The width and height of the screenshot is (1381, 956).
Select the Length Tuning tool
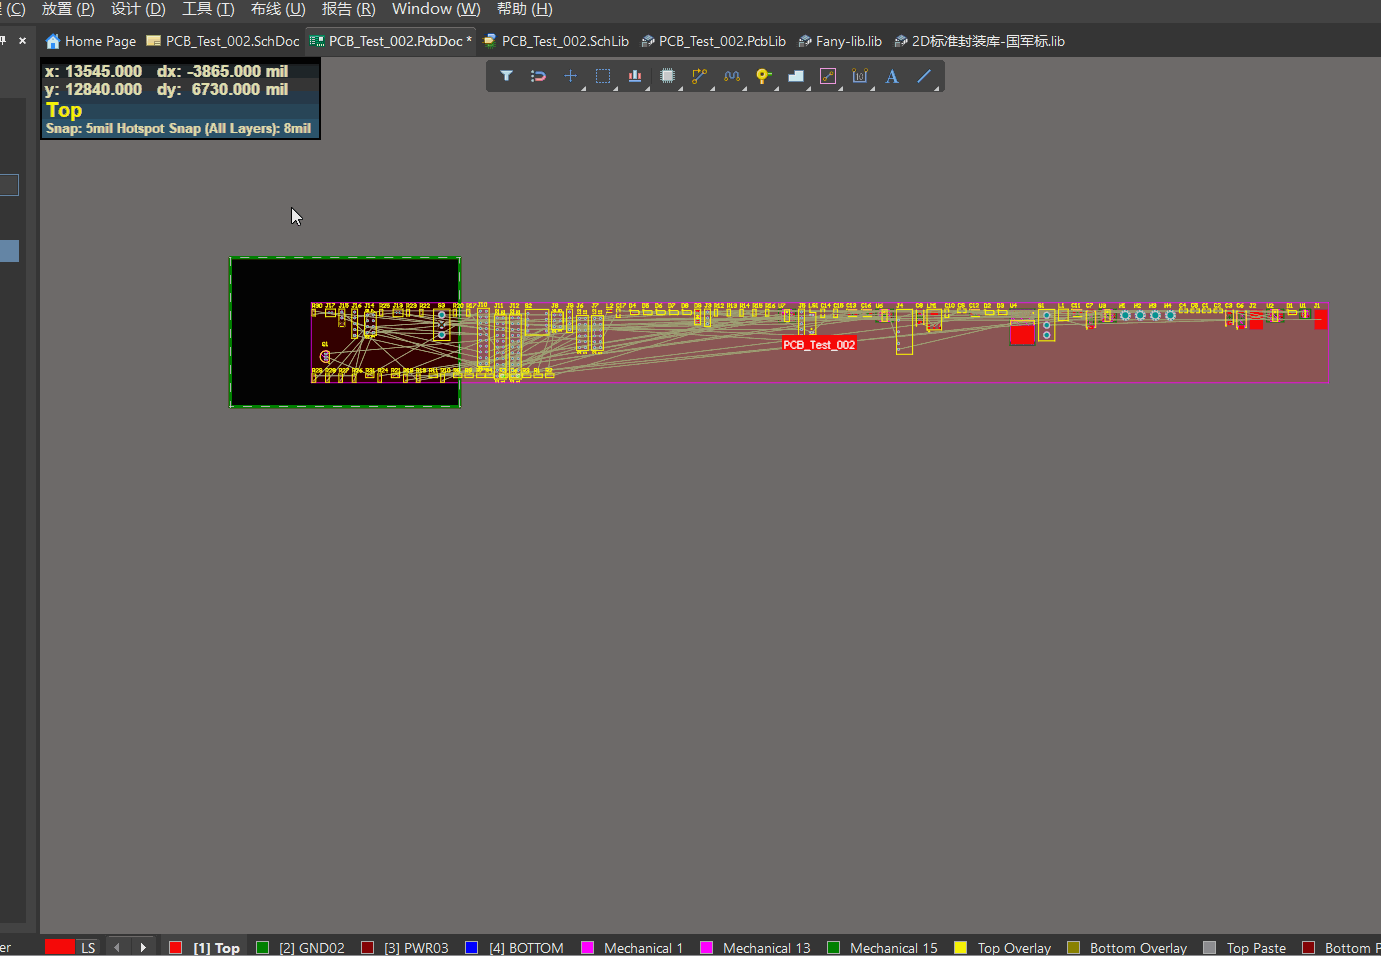click(732, 76)
